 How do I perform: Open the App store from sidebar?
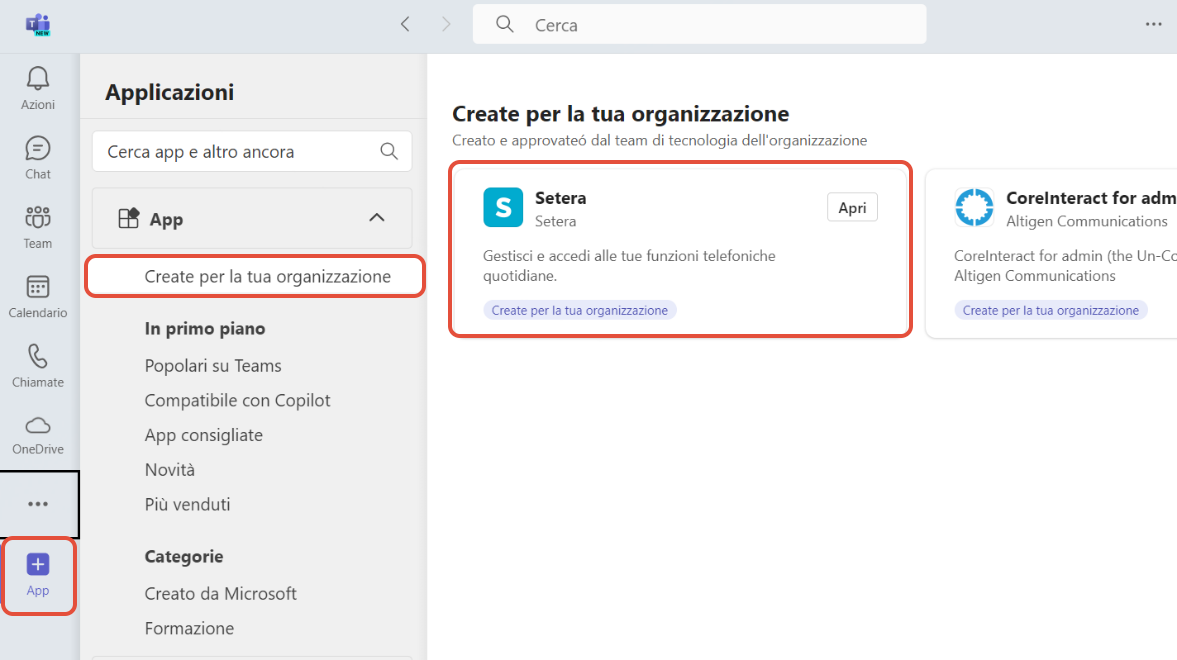pyautogui.click(x=38, y=575)
